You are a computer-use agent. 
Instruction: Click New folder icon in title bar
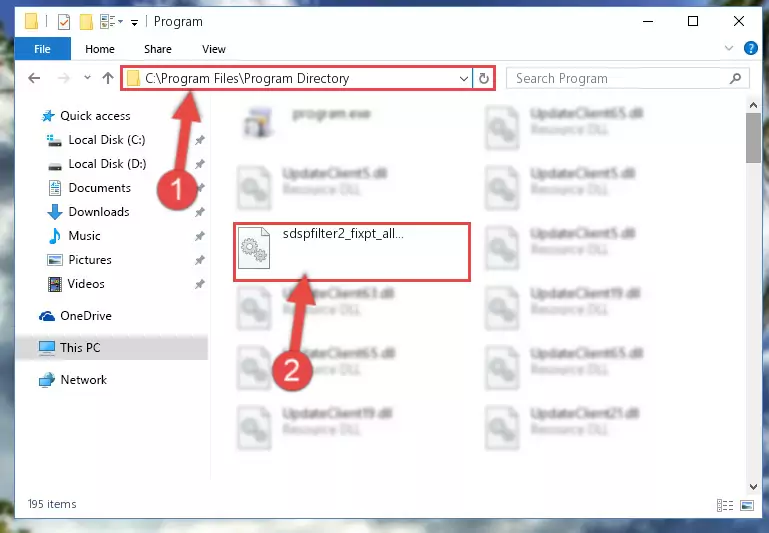[x=86, y=22]
